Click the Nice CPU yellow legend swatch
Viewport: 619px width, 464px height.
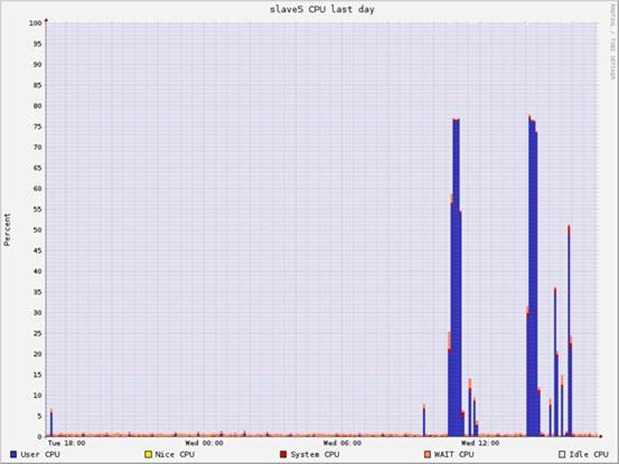coord(148,455)
